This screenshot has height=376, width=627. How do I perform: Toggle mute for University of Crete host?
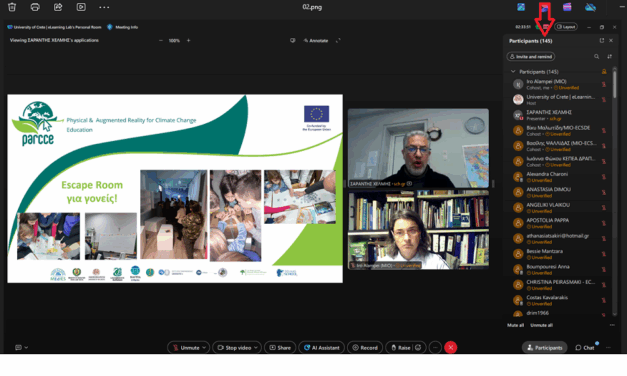point(604,100)
